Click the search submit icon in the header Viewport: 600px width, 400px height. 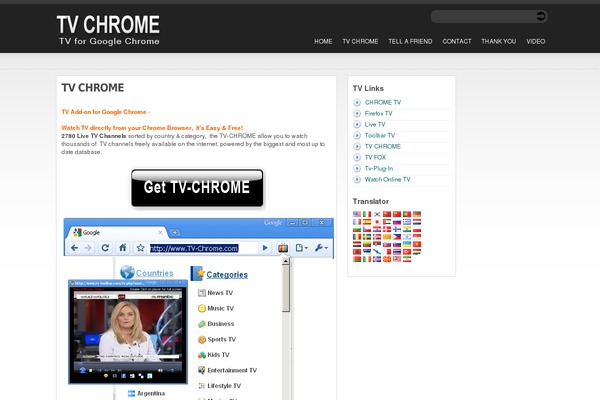point(541,16)
